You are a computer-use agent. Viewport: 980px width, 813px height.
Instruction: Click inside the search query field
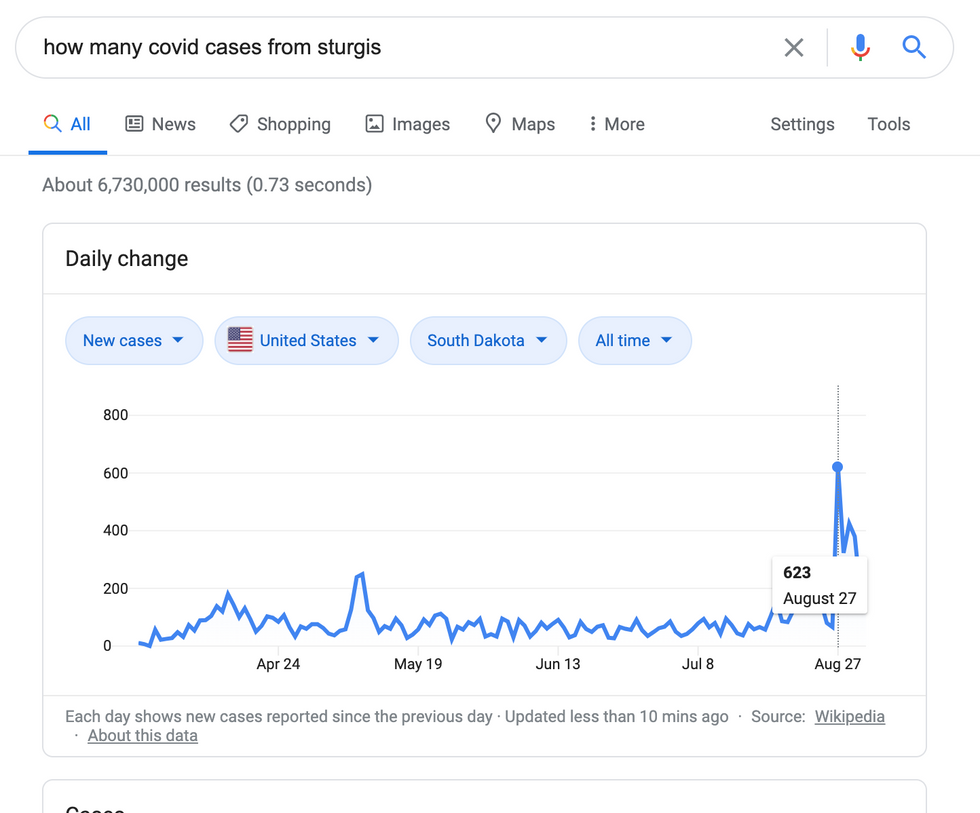coord(400,47)
